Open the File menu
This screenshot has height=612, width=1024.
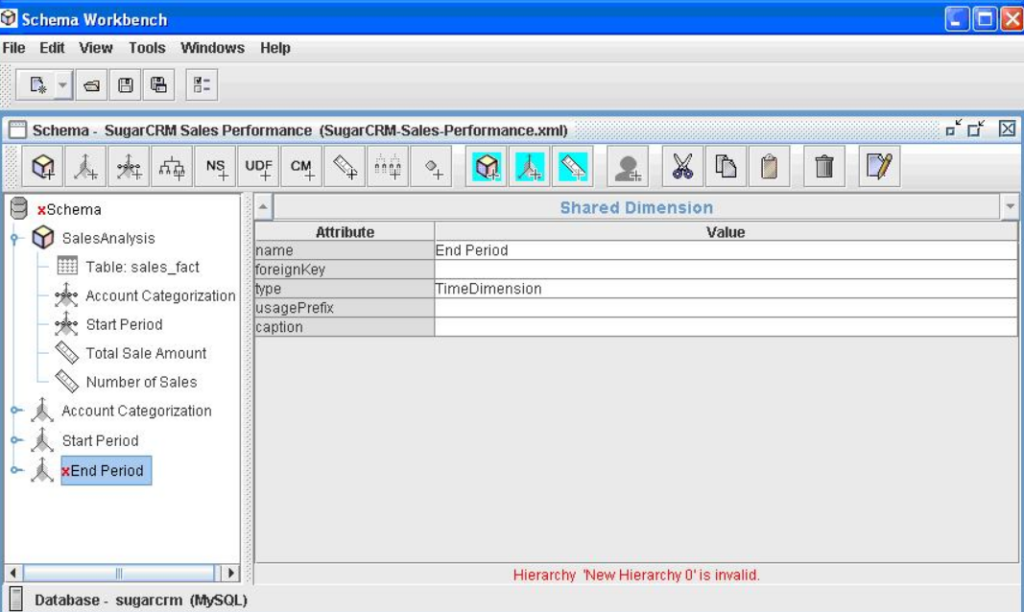pyautogui.click(x=14, y=48)
